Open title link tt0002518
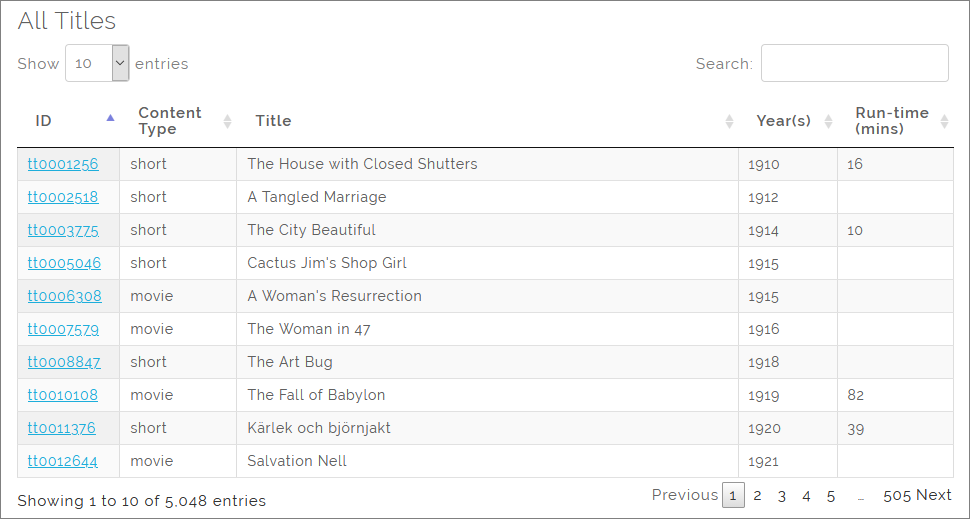 [x=63, y=197]
